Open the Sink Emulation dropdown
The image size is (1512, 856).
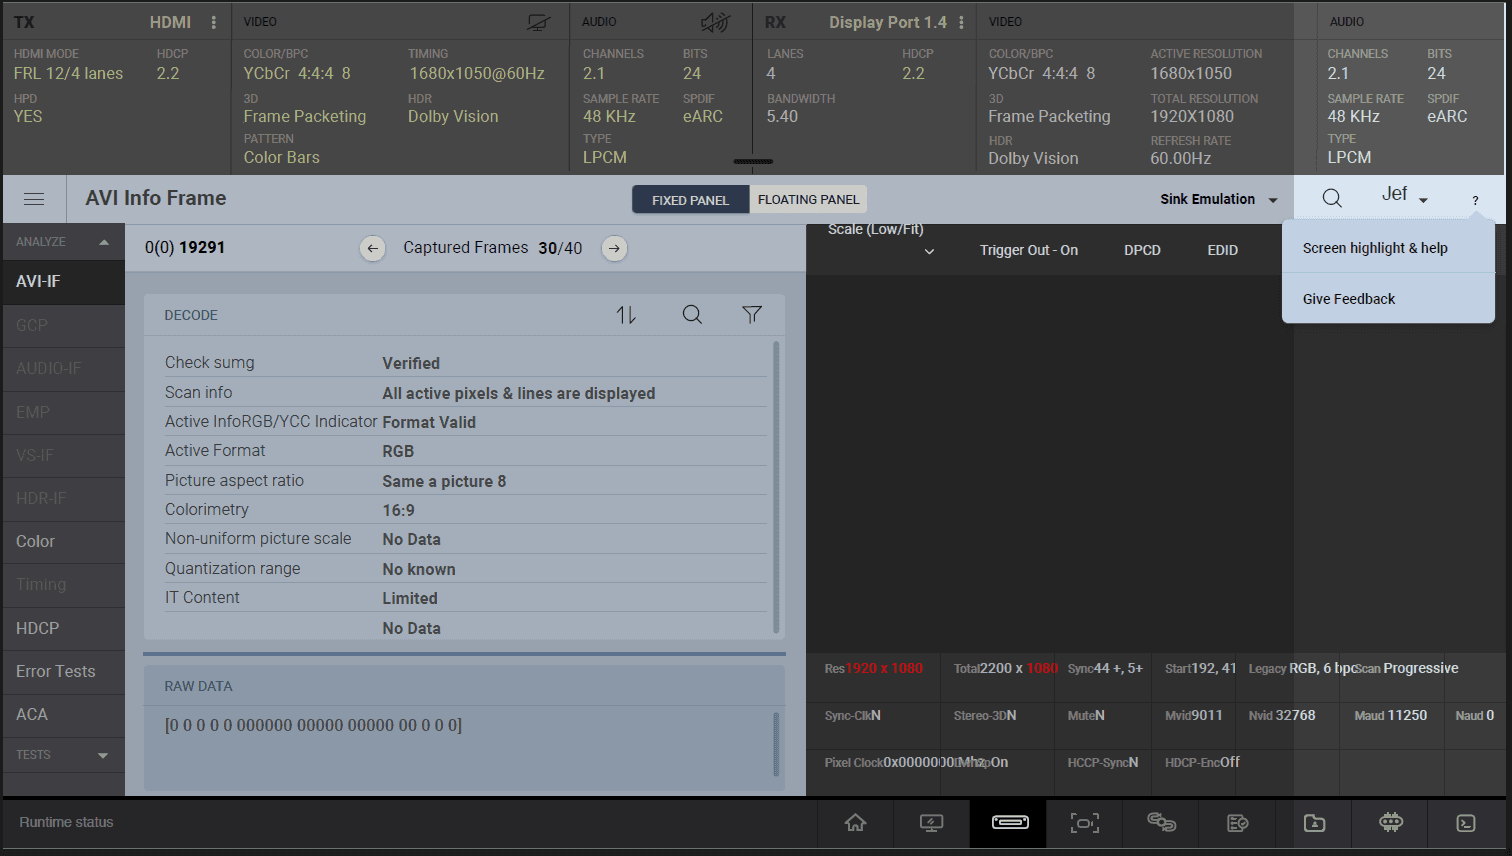(x=1219, y=199)
